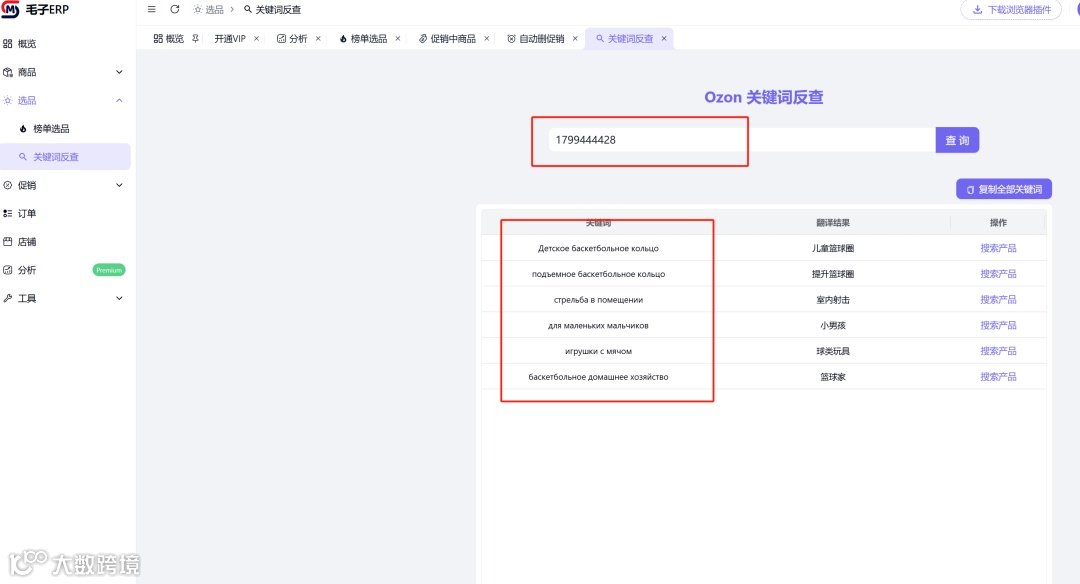
Task: Open the 概览 tab
Action: click(169, 39)
